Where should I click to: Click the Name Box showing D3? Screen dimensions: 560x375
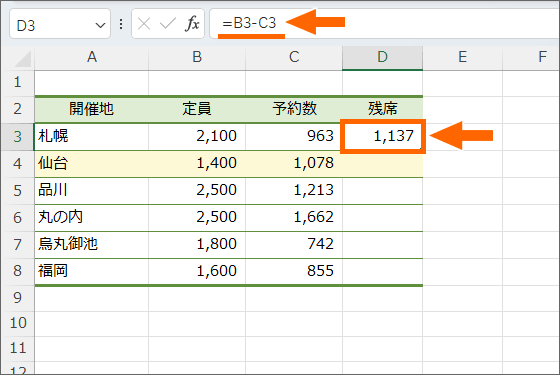pyautogui.click(x=60, y=24)
